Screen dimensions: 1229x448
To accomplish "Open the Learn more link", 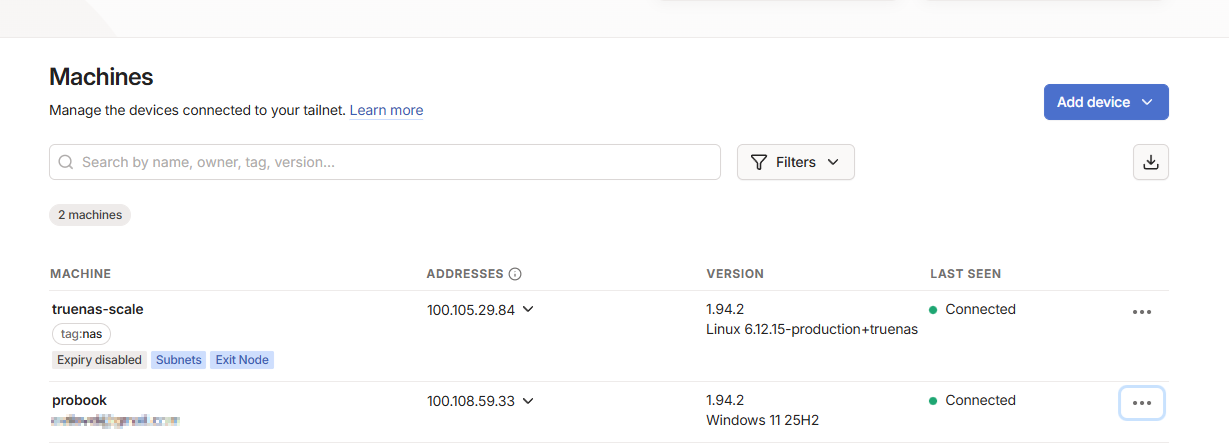I will click(386, 110).
